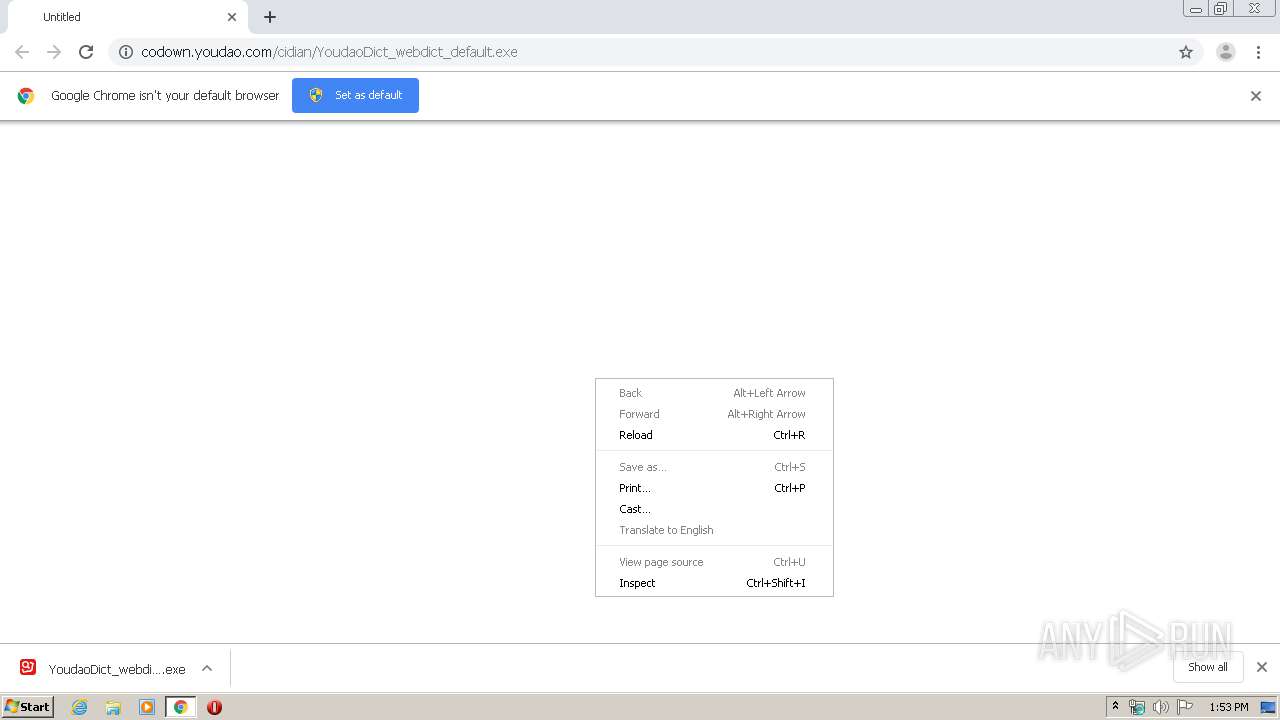
Task: Choose Reload from the context menu
Action: click(x=714, y=435)
